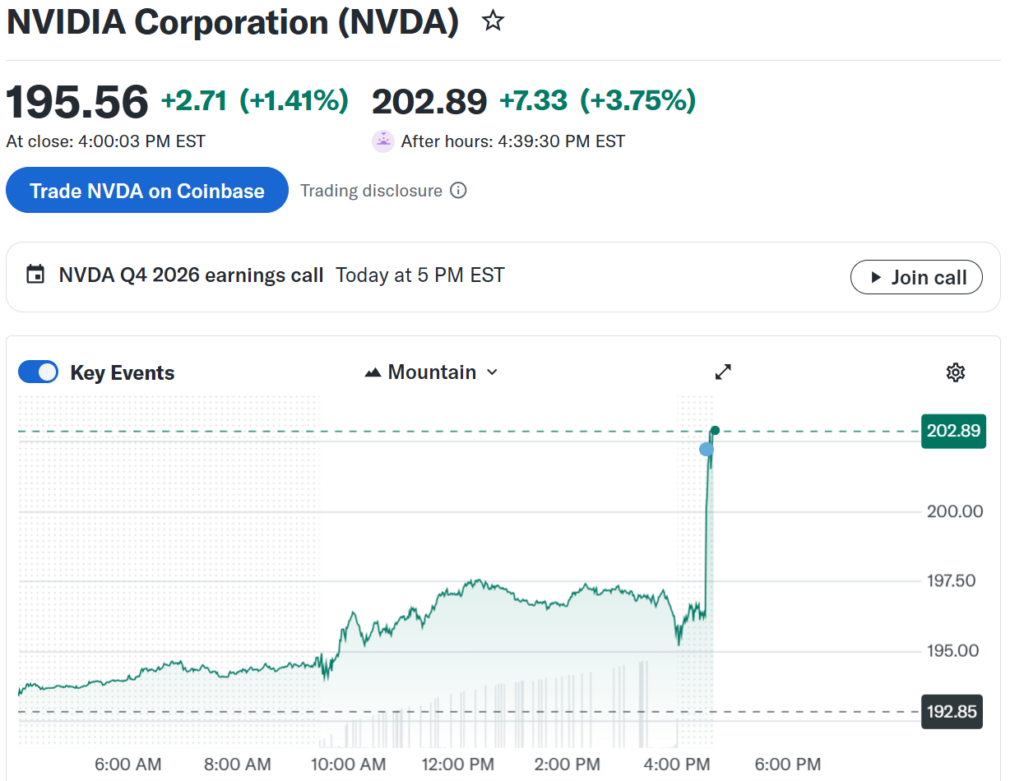Click the NVIDIA Corporation (NVDA) heading
Viewport: 1024px width, 781px height.
pos(233,22)
